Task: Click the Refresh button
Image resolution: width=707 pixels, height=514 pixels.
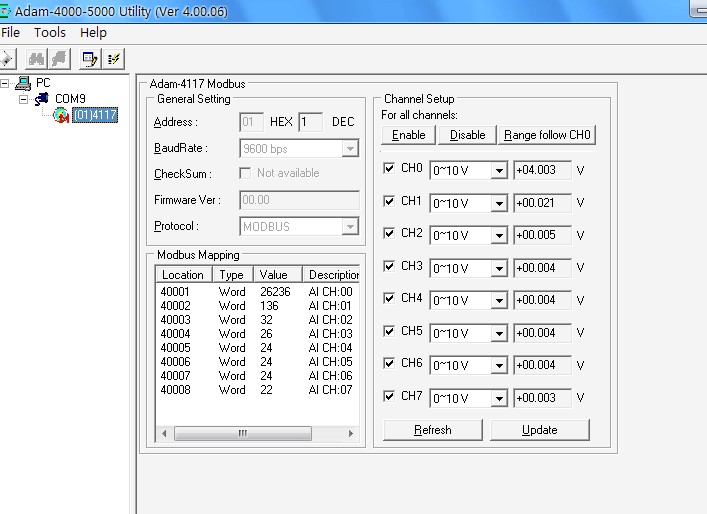Action: [x=432, y=430]
